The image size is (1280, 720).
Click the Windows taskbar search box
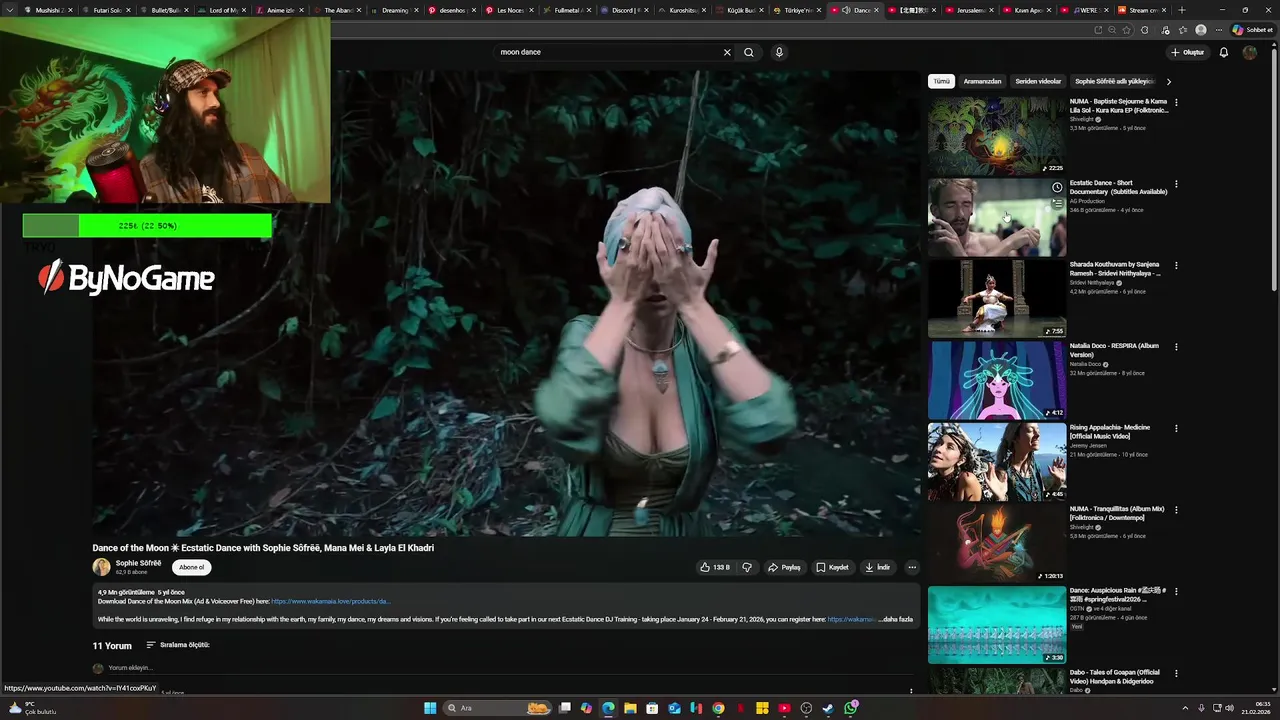coord(497,708)
